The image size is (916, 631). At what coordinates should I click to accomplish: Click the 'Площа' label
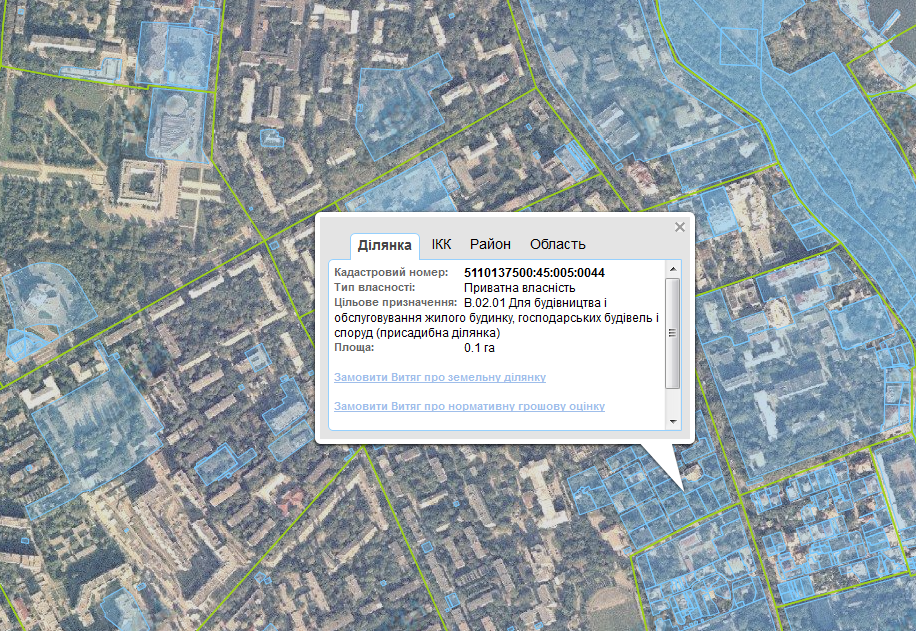coord(354,348)
